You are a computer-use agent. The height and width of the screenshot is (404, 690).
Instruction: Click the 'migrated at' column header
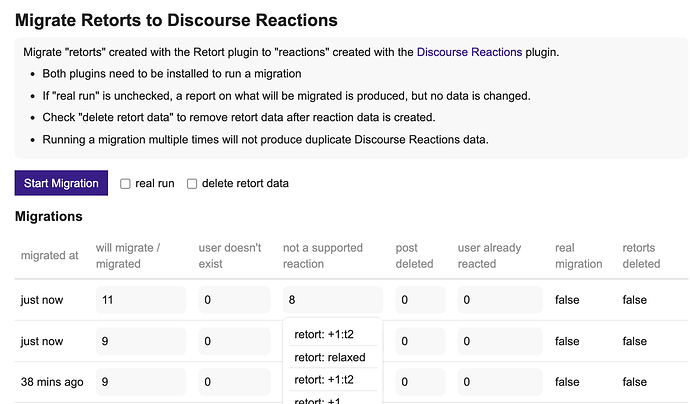[49, 255]
